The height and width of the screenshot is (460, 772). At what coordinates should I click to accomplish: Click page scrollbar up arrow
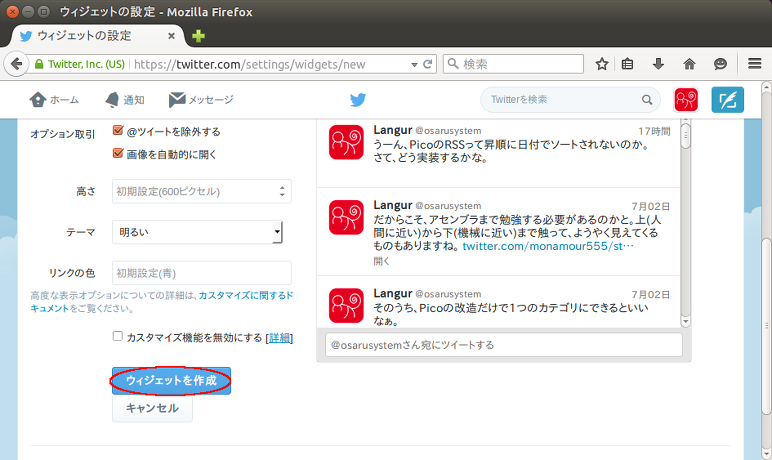(x=766, y=88)
